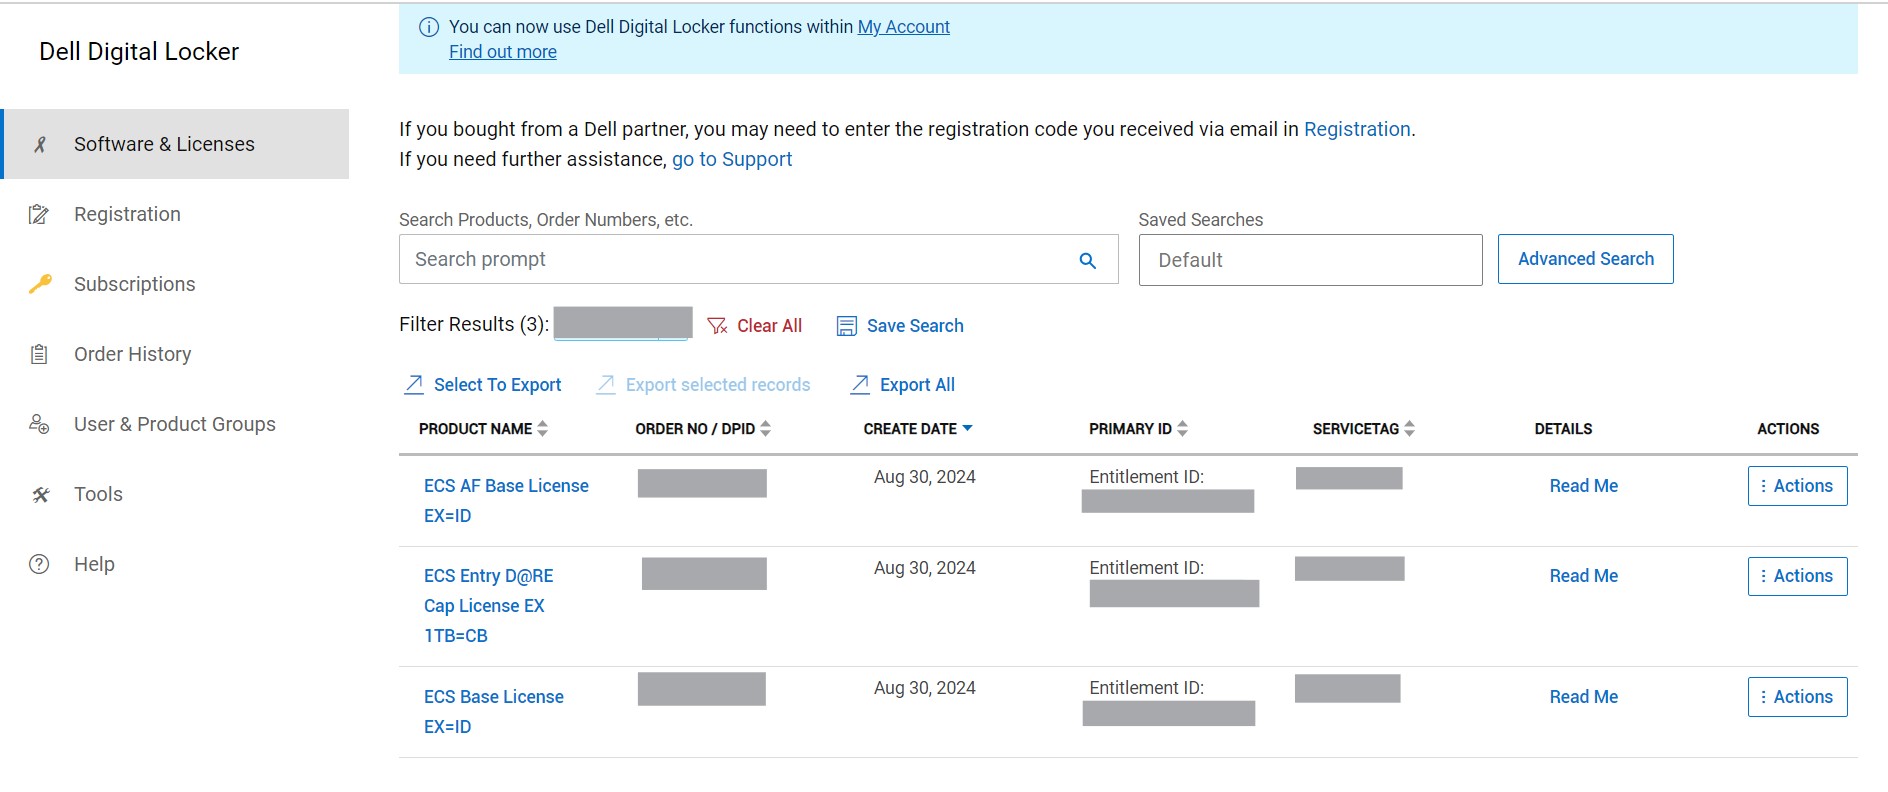
Task: Go to Order History section
Action: (132, 354)
